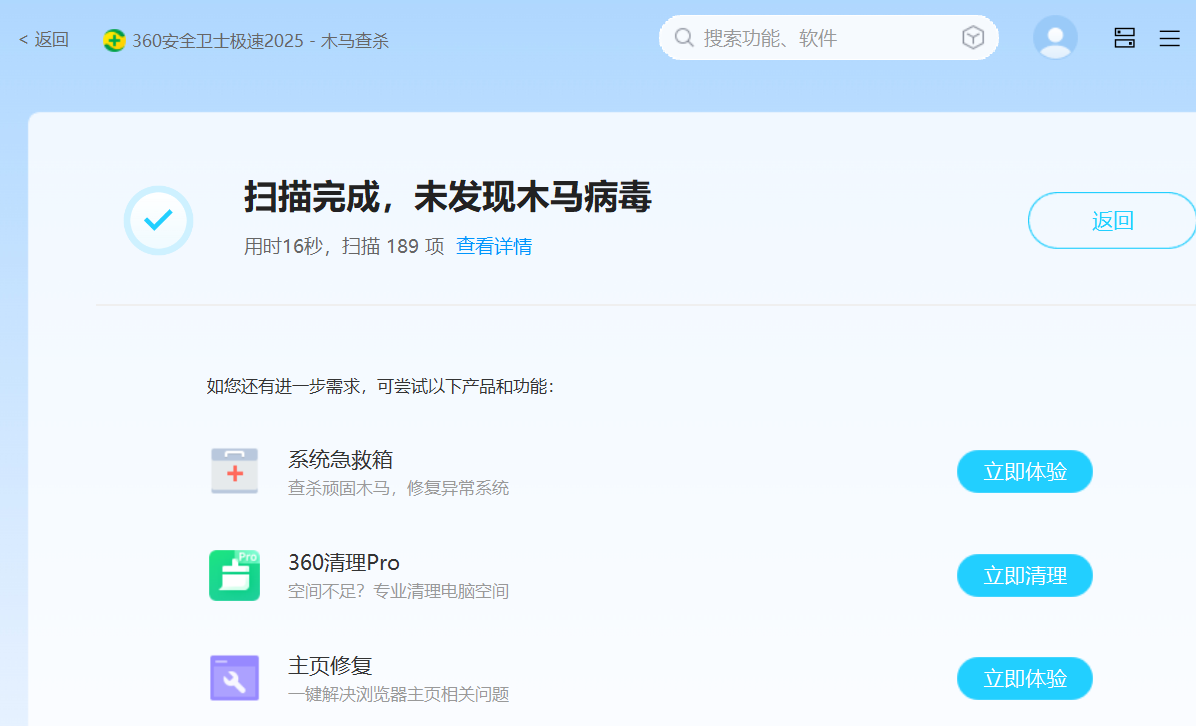Click the 如您还有进一步需求 prompt text
Screen dimensions: 1196x726
(x=380, y=387)
